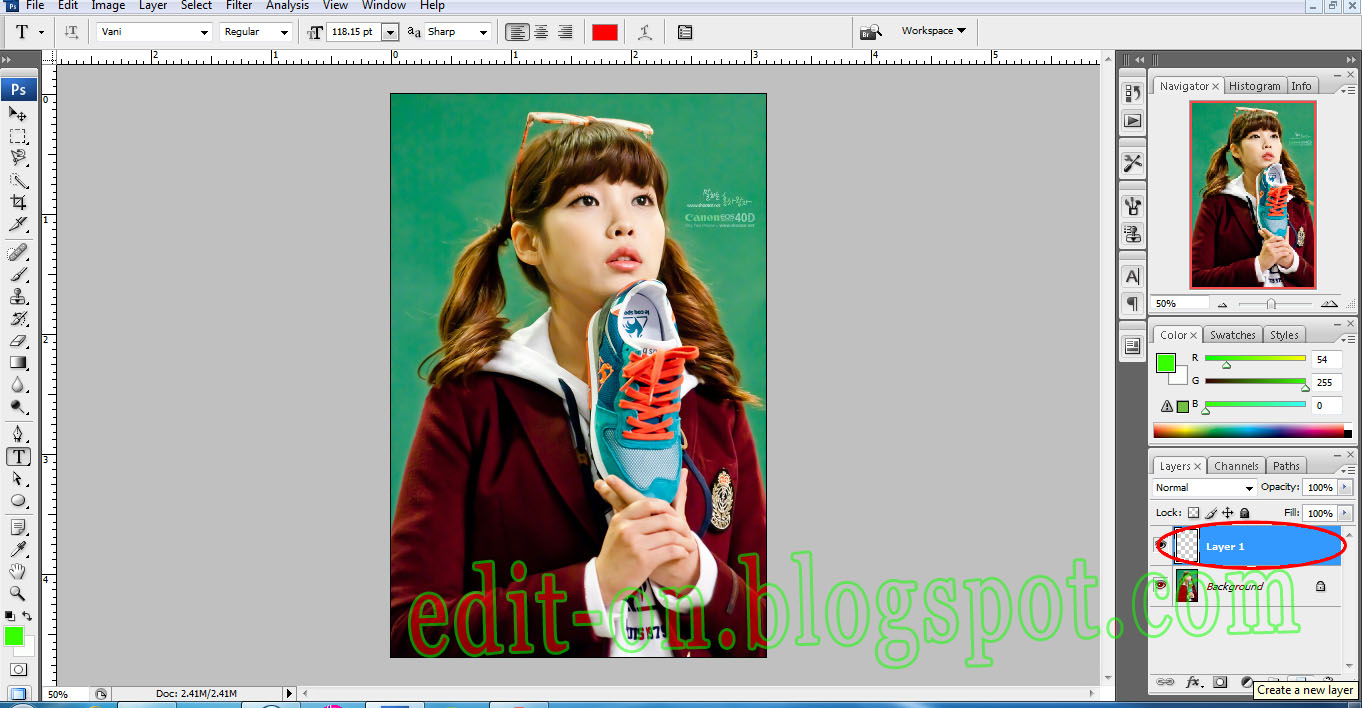Switch to the Channels tab
The height and width of the screenshot is (708, 1362).
pyautogui.click(x=1236, y=465)
